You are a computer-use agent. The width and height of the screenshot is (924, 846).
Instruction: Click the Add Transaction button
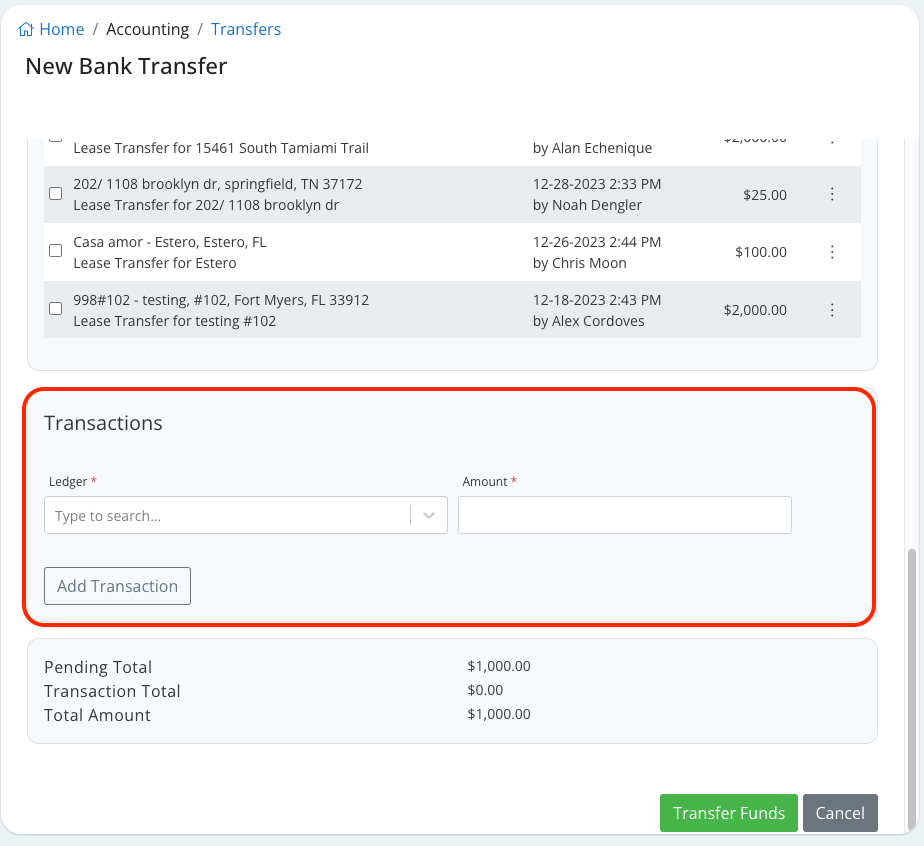pos(117,586)
